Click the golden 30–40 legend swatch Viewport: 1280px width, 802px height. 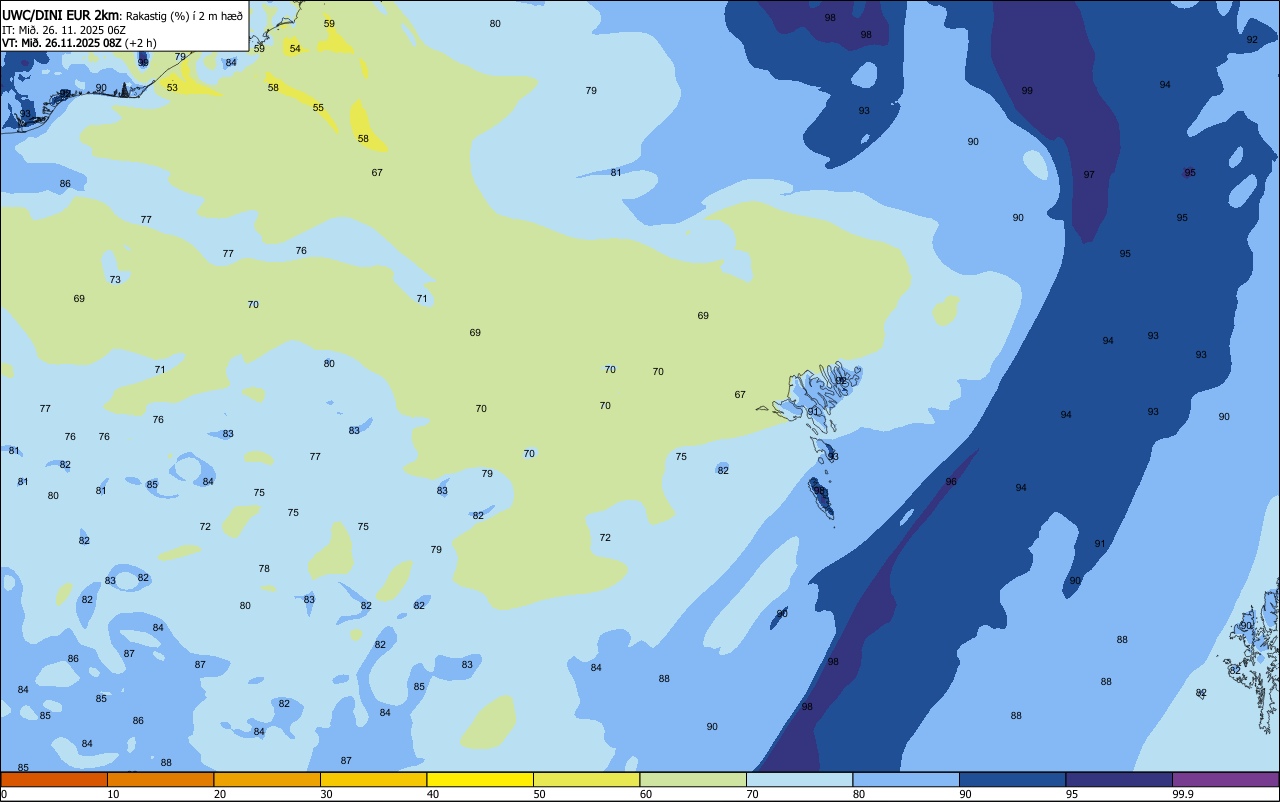(373, 779)
